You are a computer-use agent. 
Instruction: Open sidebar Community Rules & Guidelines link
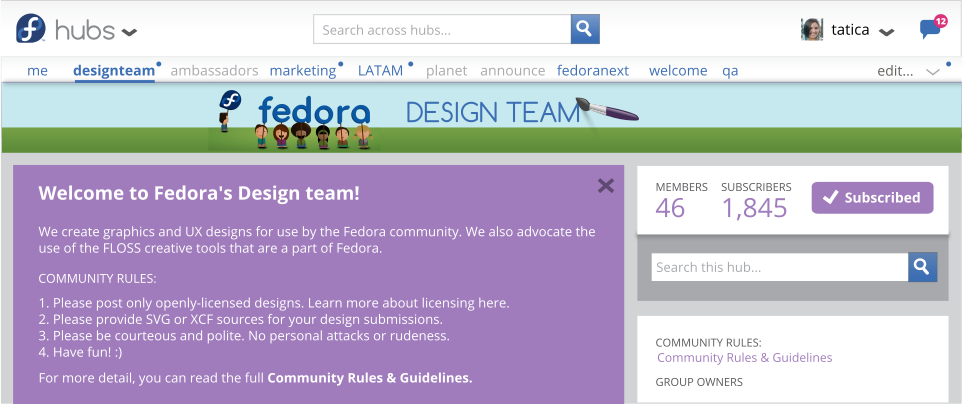click(745, 358)
